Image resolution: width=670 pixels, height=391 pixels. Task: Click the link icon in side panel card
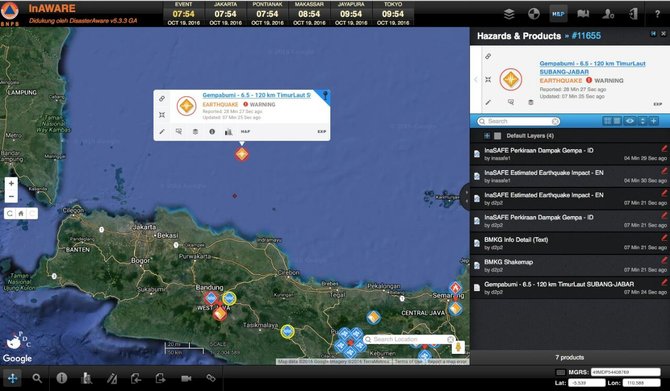[x=488, y=56]
